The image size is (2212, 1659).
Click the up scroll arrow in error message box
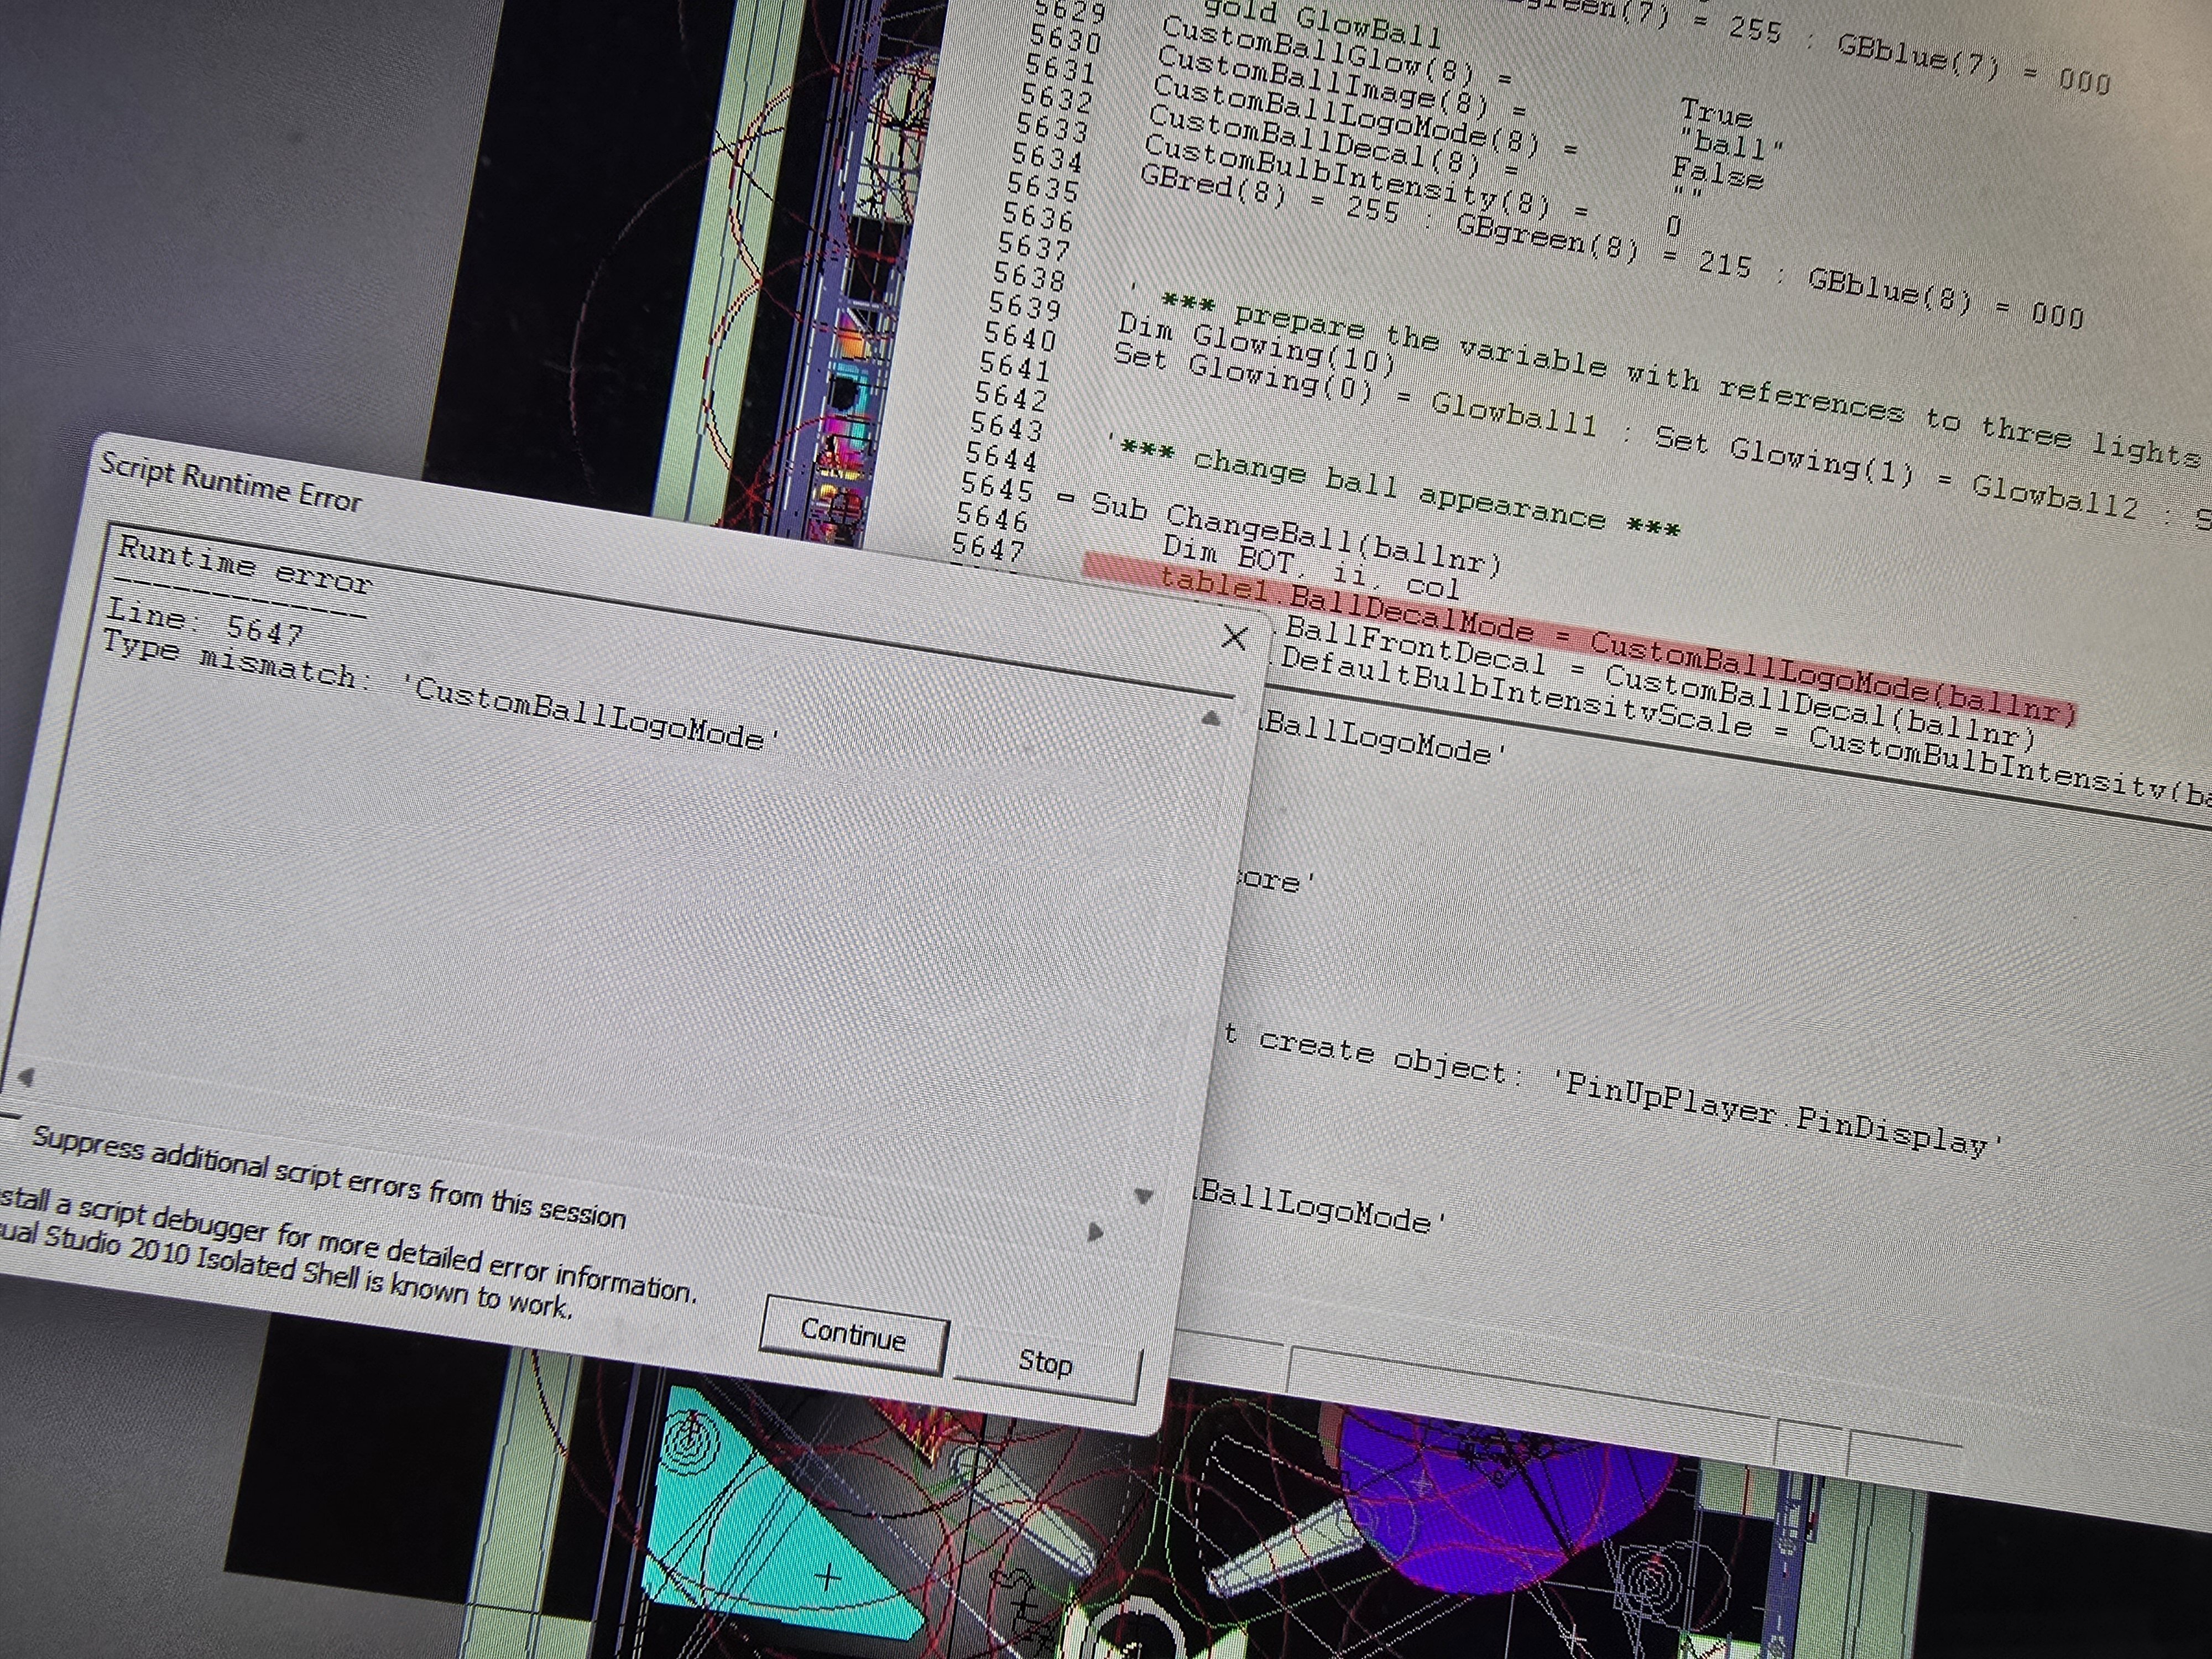coord(1210,718)
